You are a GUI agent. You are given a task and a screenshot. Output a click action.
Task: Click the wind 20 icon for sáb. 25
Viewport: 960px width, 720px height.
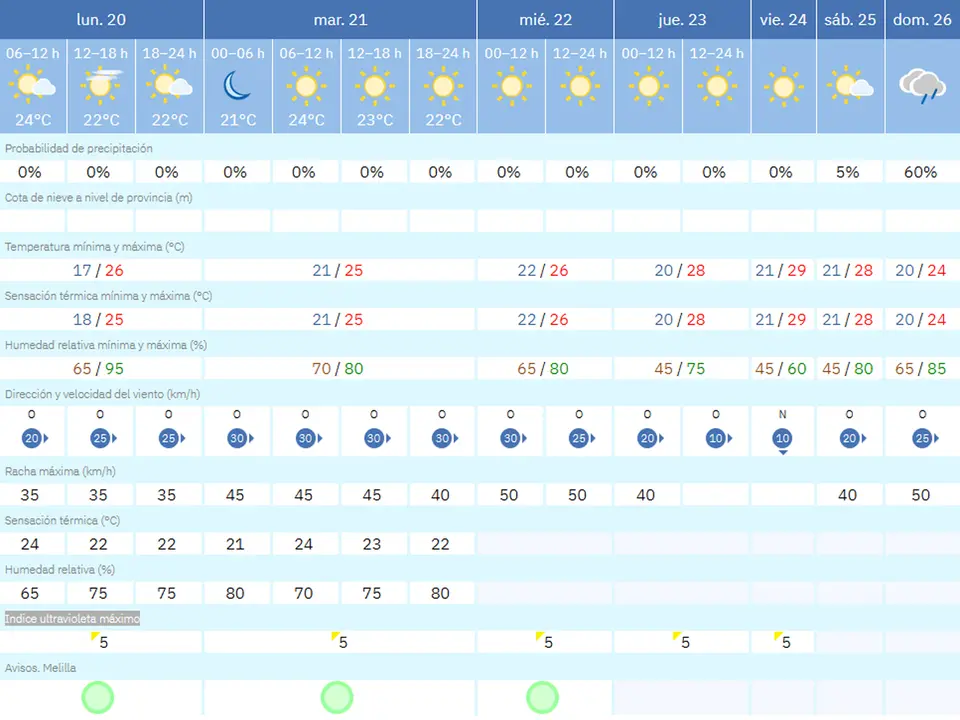[853, 438]
